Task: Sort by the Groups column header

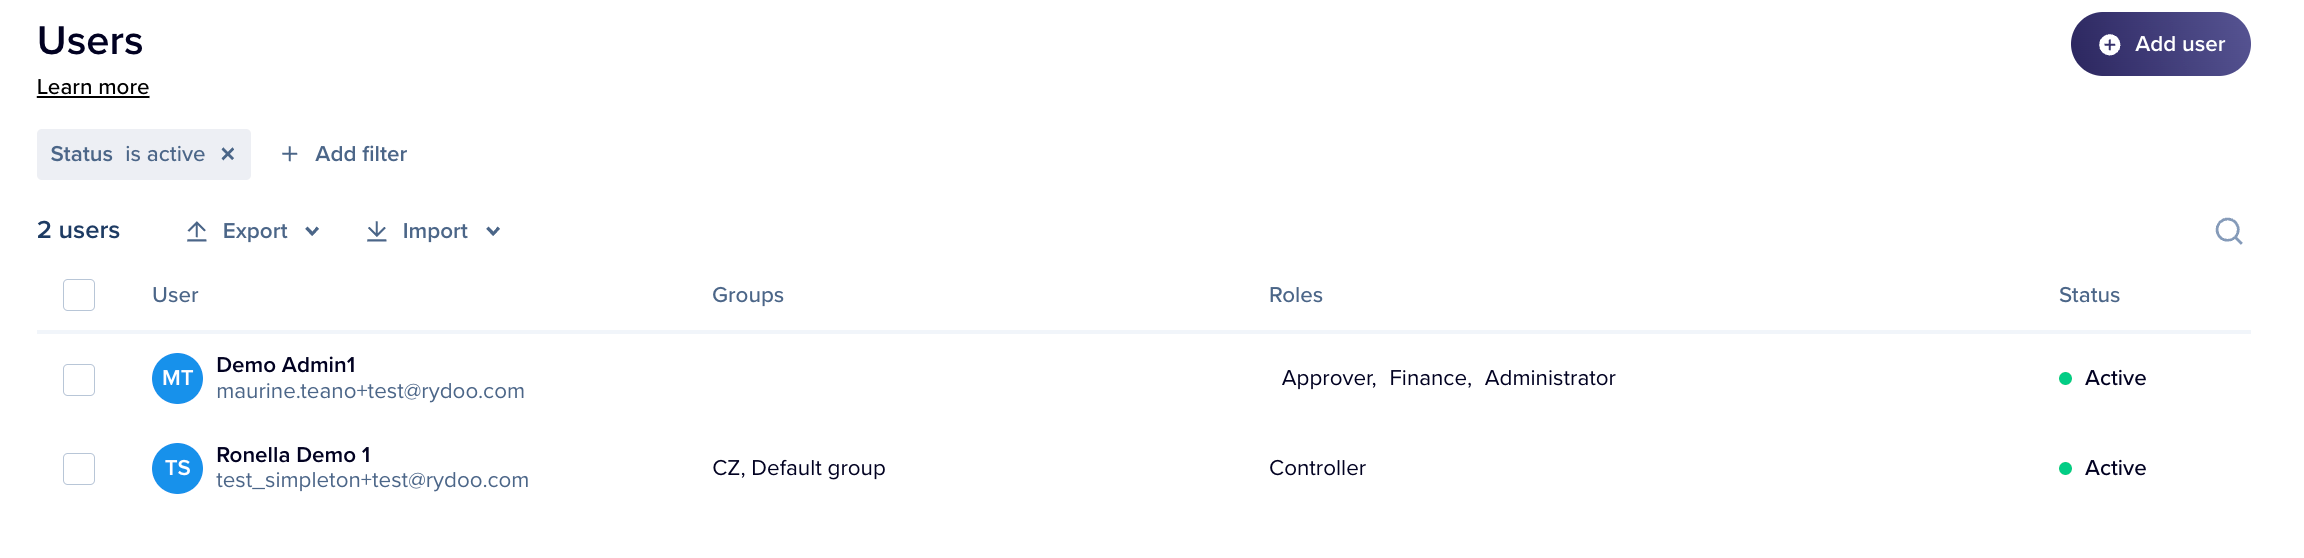Action: pyautogui.click(x=748, y=295)
